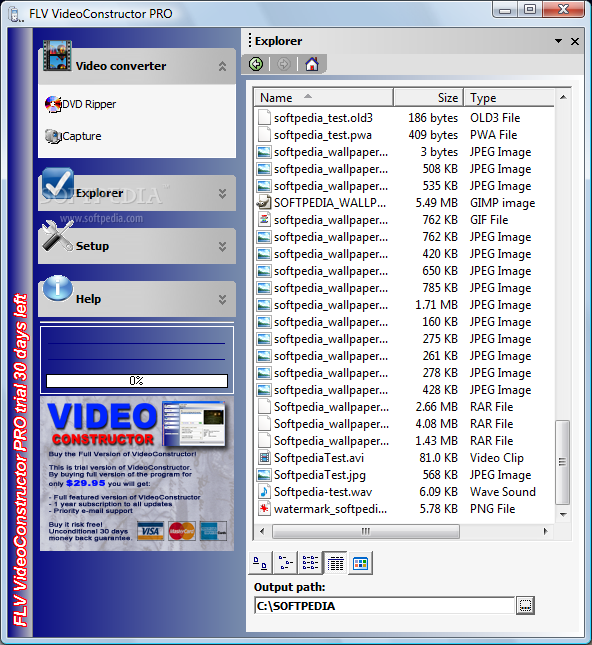The height and width of the screenshot is (645, 592).
Task: Click the $29.95 price in ad
Action: [x=86, y=483]
